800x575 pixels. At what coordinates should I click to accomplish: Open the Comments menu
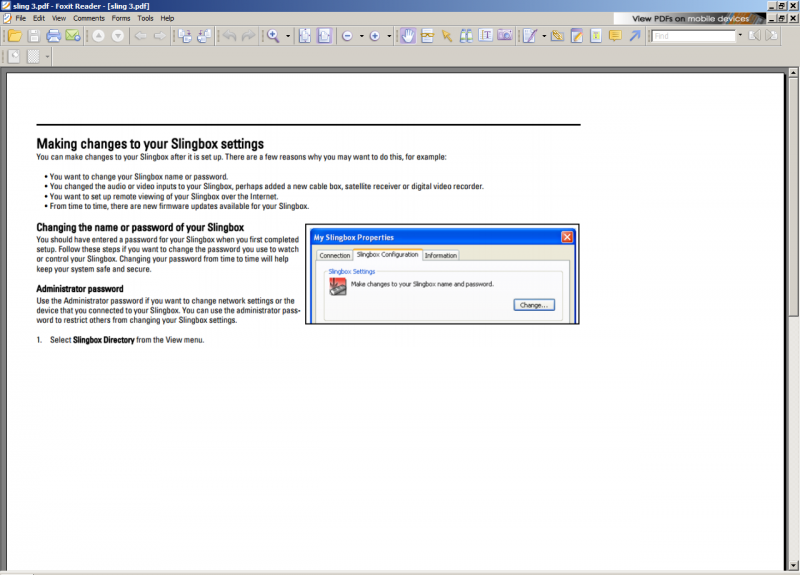[x=89, y=18]
